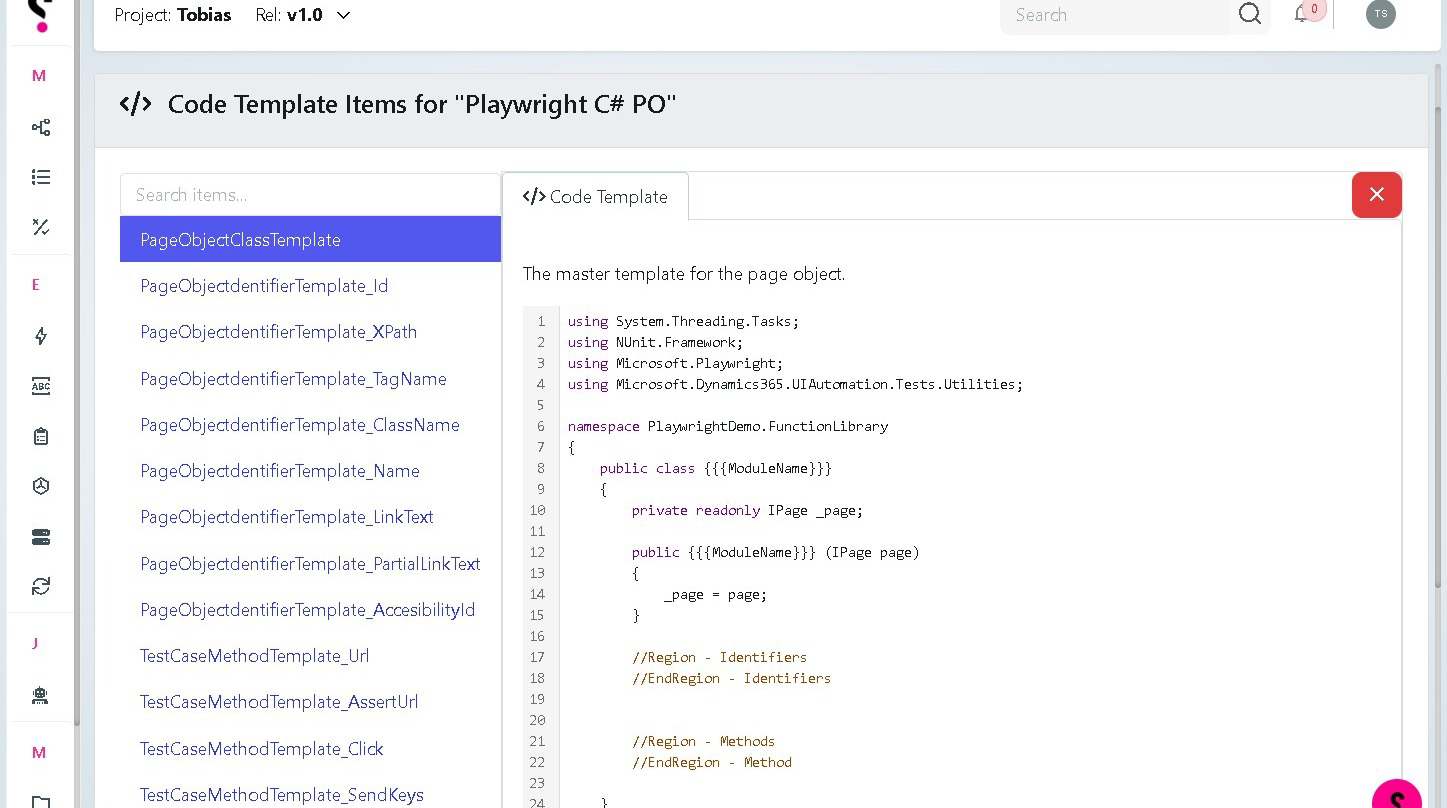The width and height of the screenshot is (1447, 808).
Task: Click the 'Code Template Items' page heading
Action: [422, 104]
